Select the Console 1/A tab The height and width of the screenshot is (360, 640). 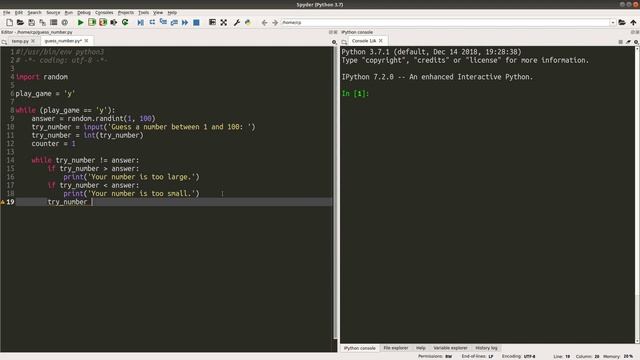click(364, 41)
